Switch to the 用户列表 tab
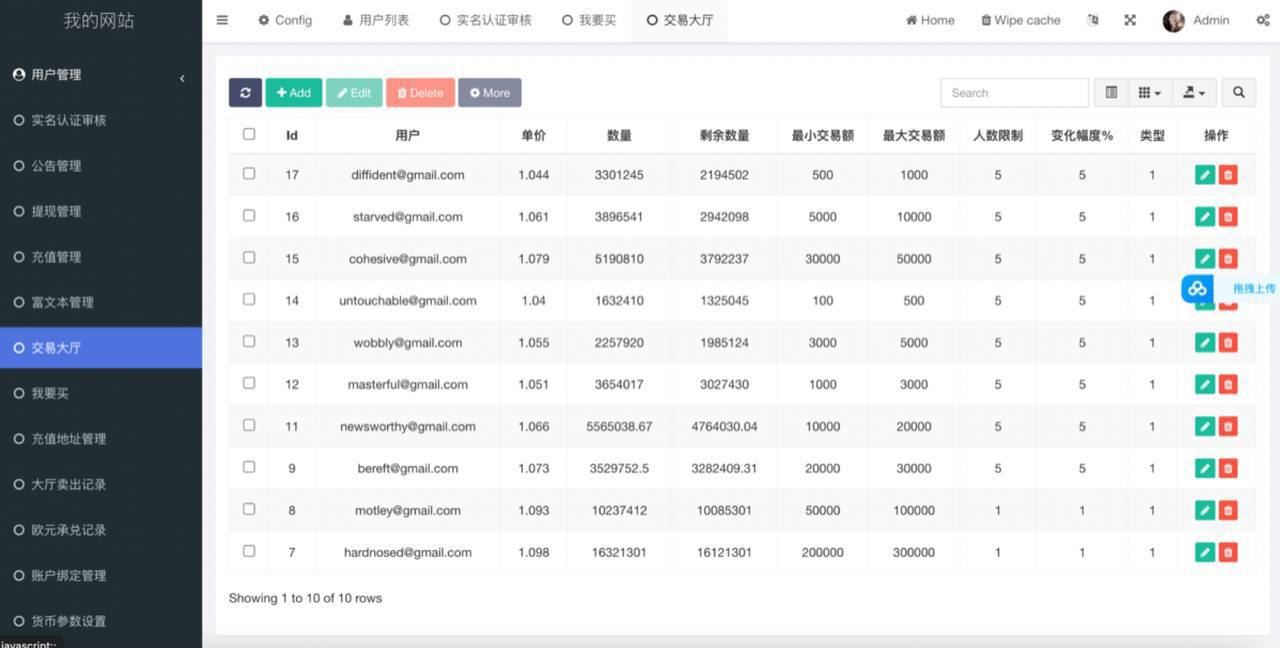The width and height of the screenshot is (1280, 648). coord(375,20)
